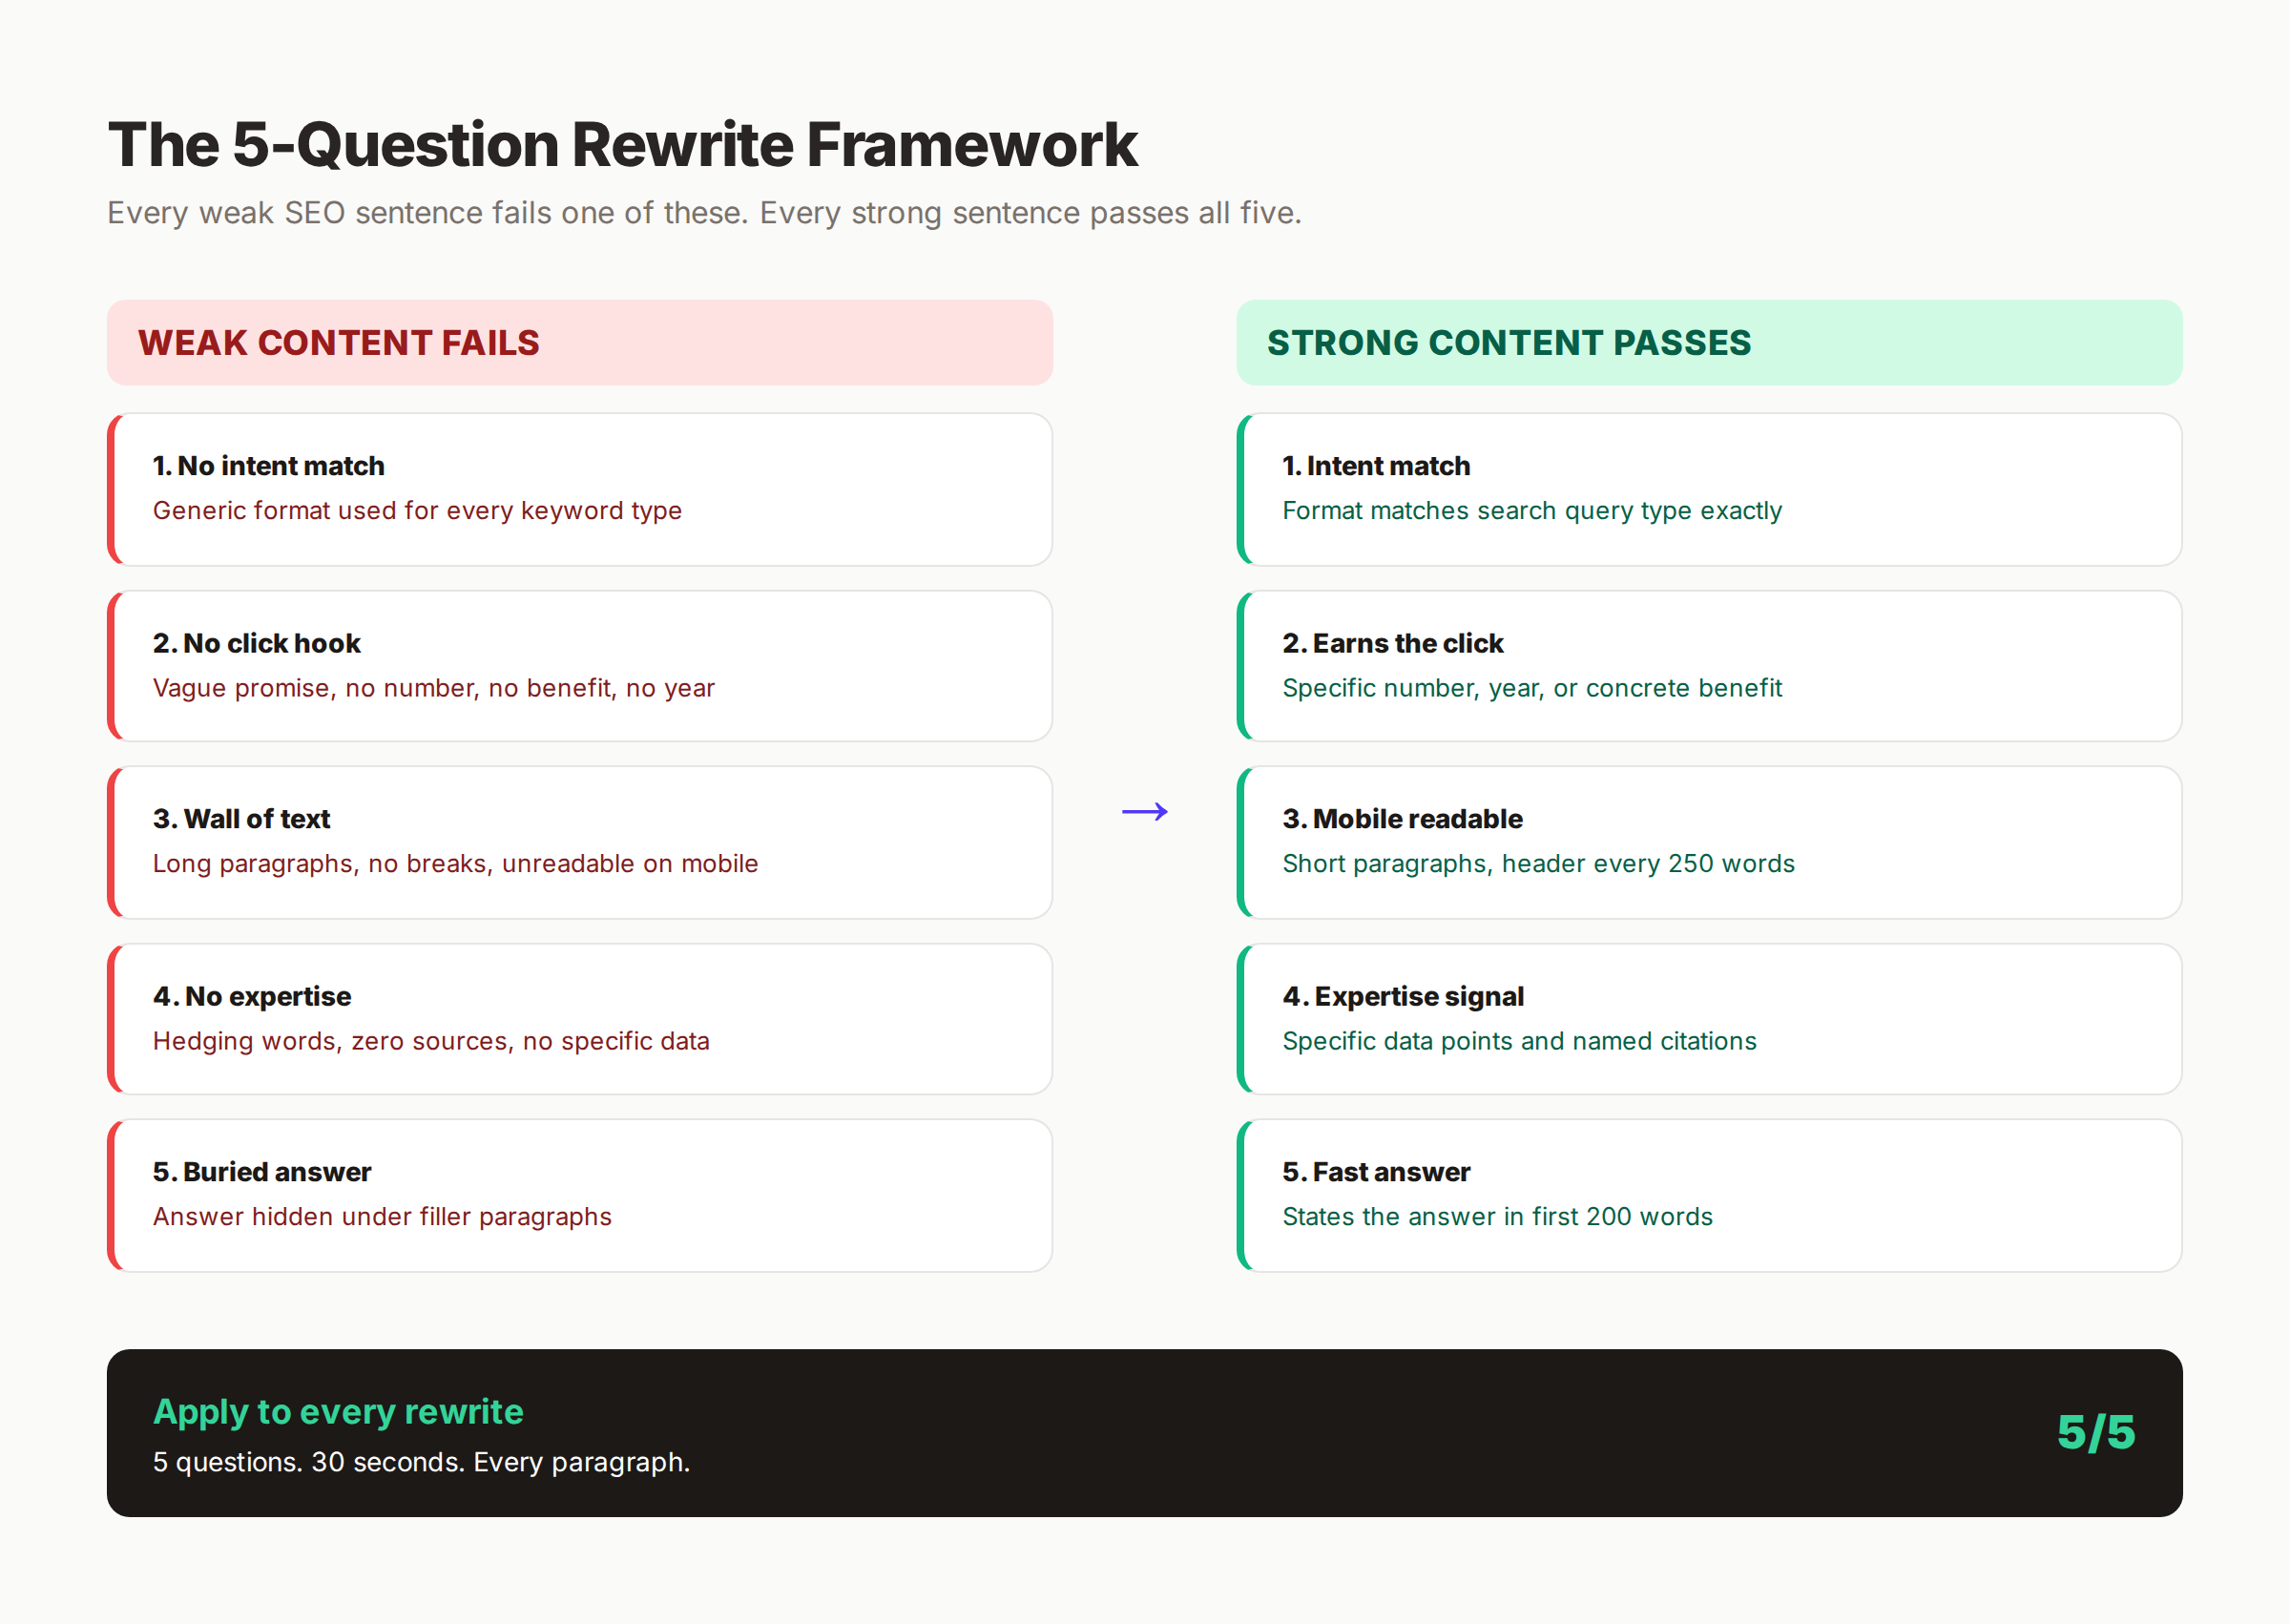Click the "1. No intent match" card heading

(268, 466)
